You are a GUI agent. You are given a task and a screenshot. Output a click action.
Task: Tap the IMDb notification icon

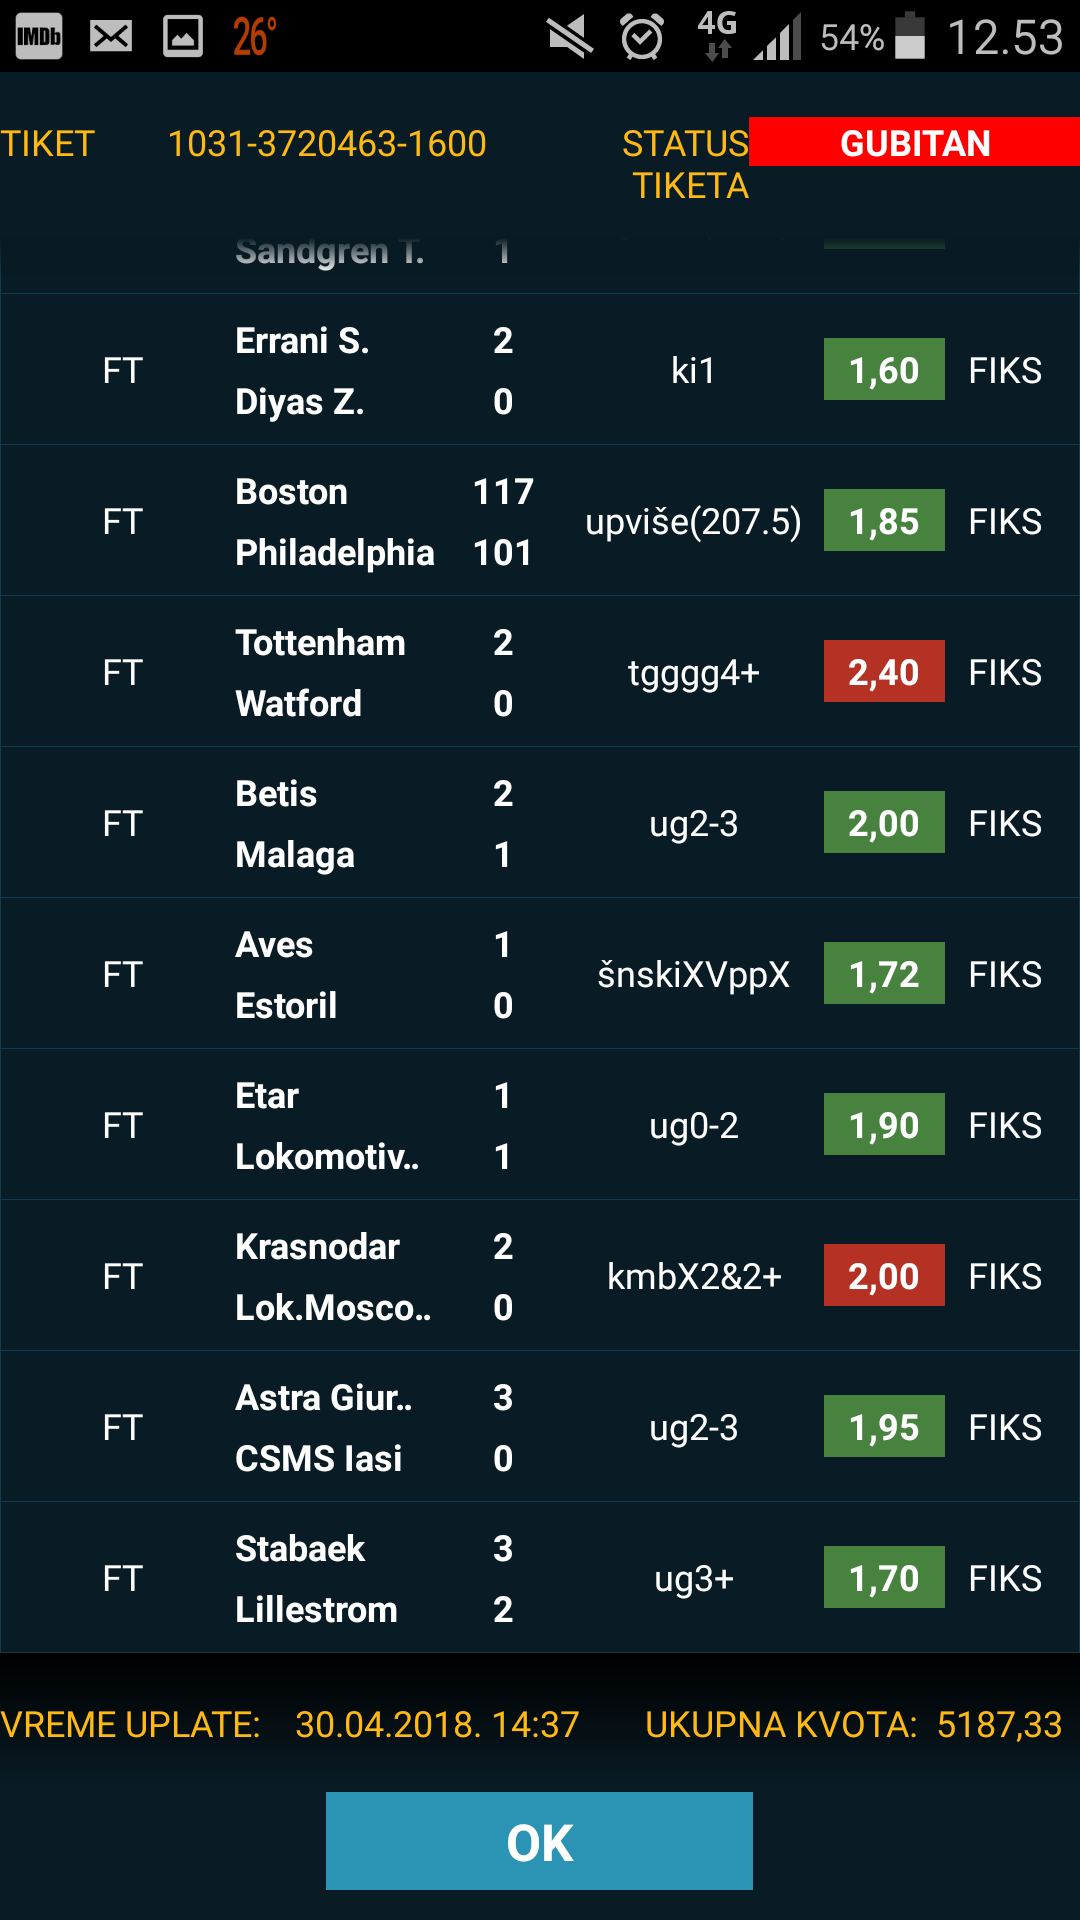click(39, 37)
